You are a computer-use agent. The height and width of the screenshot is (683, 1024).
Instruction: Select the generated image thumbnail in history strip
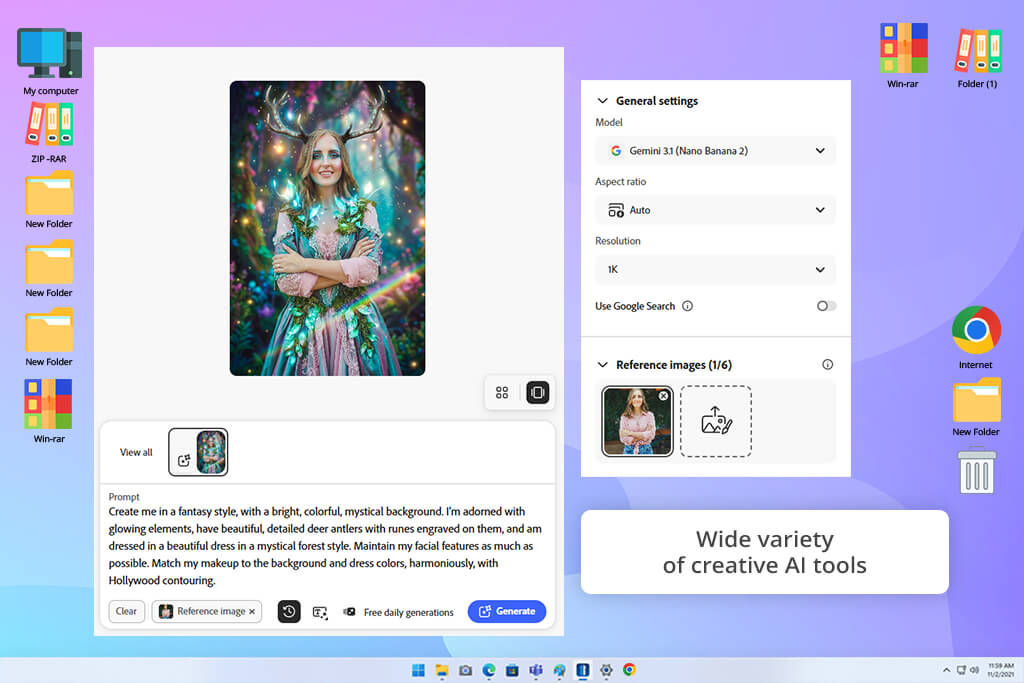(198, 452)
